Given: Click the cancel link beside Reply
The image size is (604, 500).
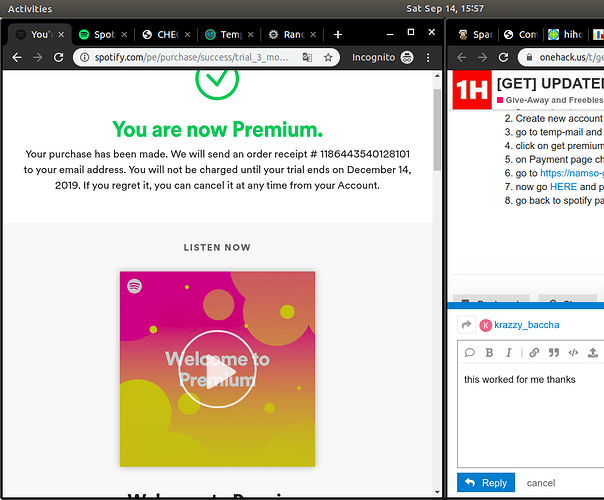Looking at the screenshot, I should pos(541,483).
